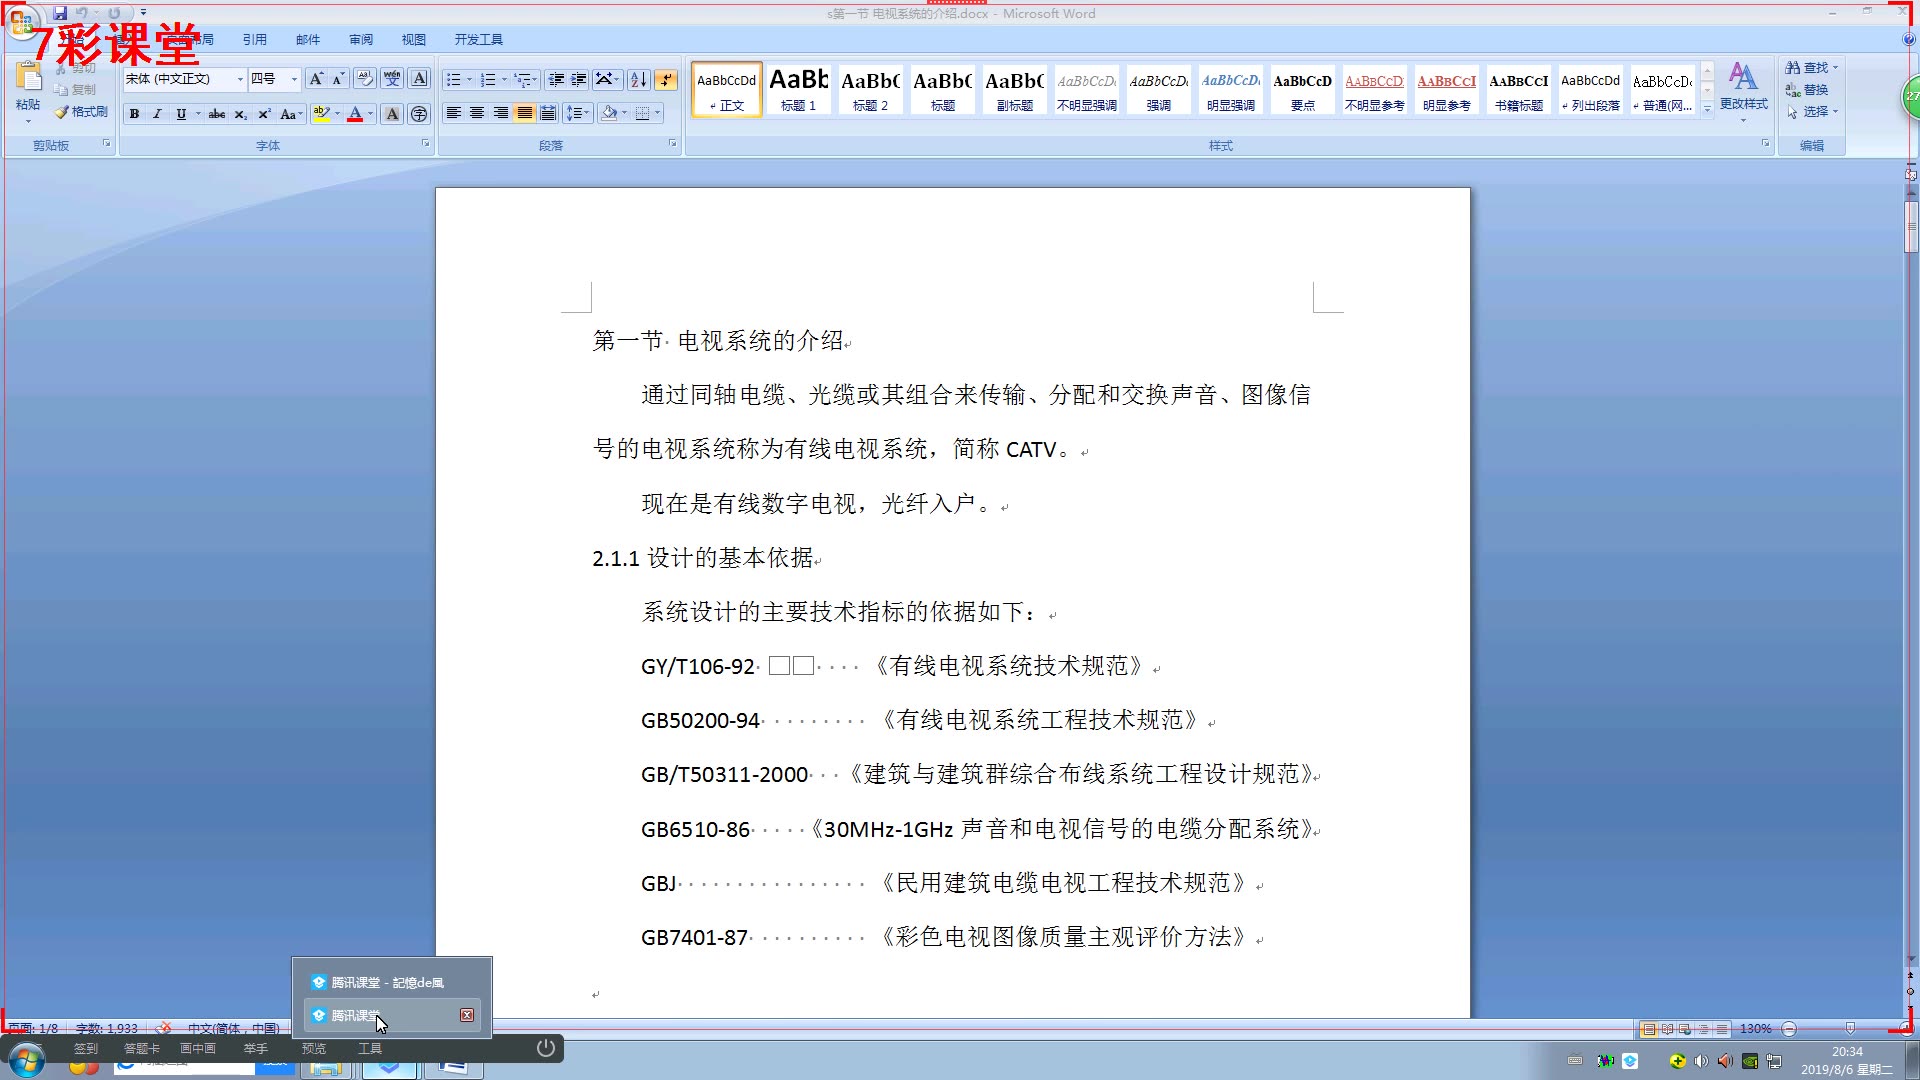Toggle Align Text Right
The width and height of the screenshot is (1920, 1080).
pyautogui.click(x=501, y=113)
